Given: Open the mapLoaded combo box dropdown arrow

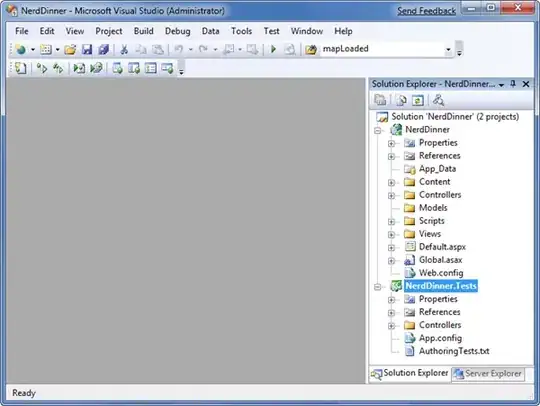Looking at the screenshot, I should 448,50.
